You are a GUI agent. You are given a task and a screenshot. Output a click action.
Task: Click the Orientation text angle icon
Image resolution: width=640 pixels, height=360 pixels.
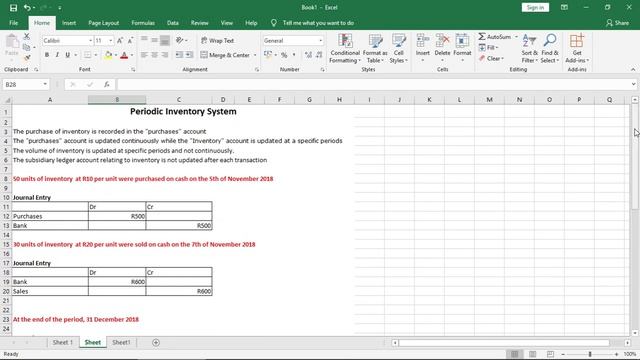180,40
